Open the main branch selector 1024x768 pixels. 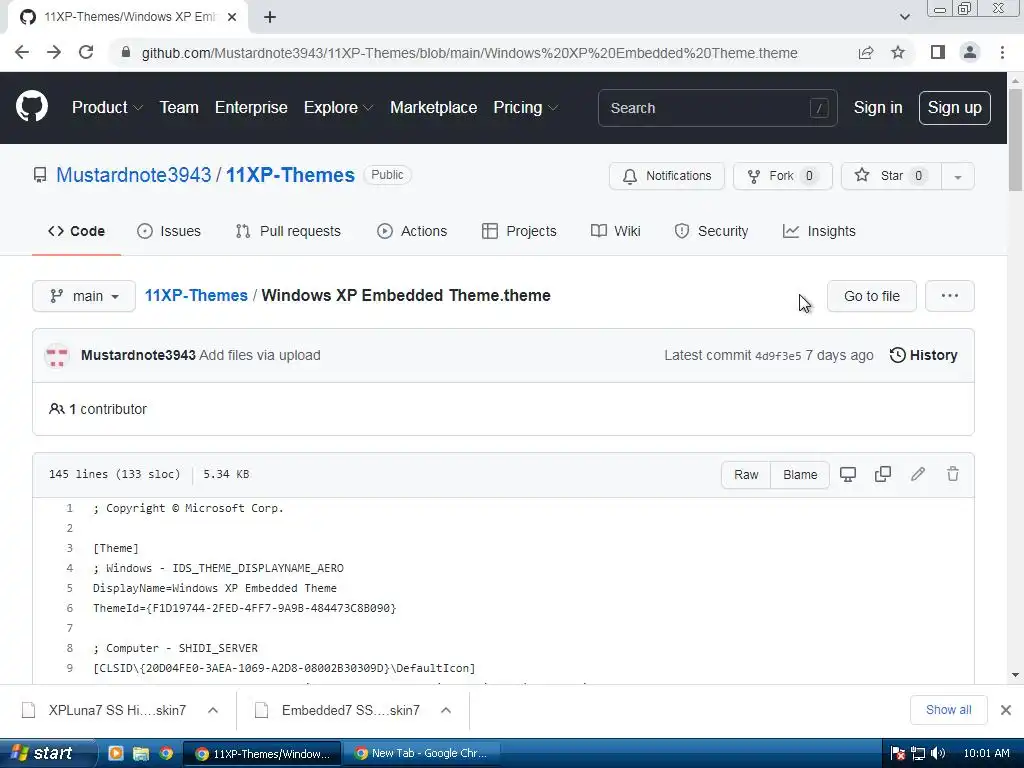pos(84,296)
